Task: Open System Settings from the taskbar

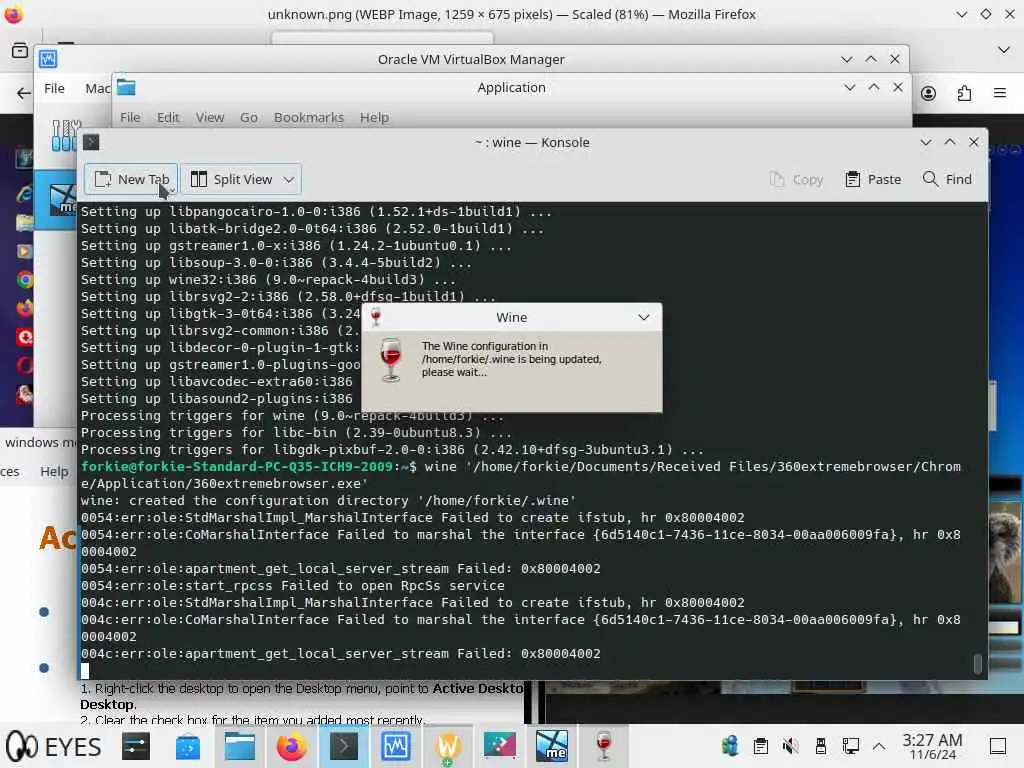Action: 136,746
